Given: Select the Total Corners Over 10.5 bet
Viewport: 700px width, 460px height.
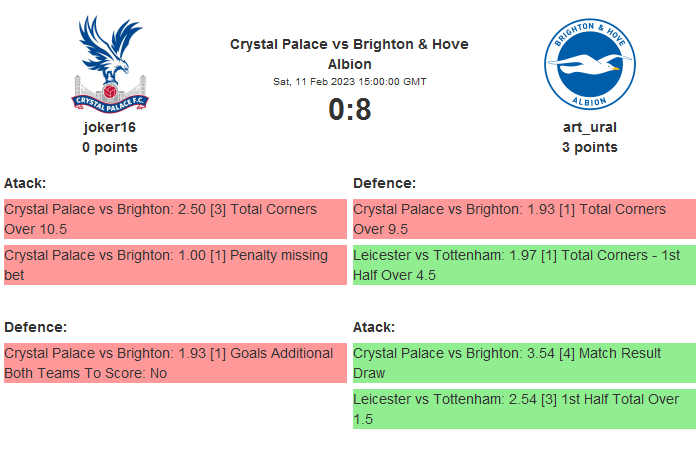Looking at the screenshot, I should 175,219.
